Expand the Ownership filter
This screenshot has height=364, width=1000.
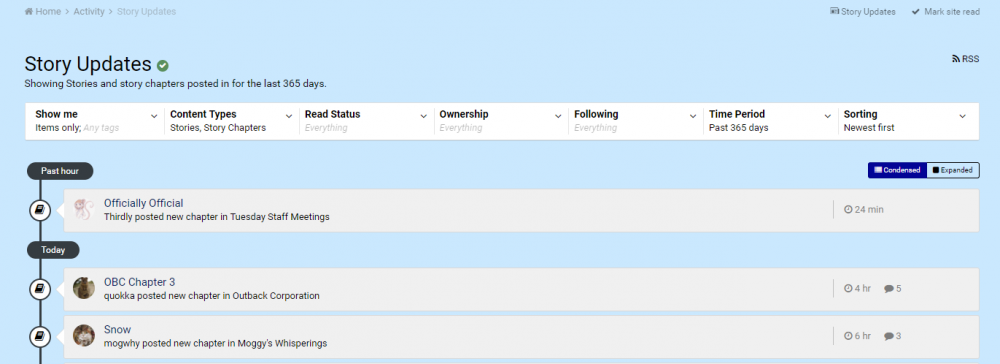(x=501, y=121)
